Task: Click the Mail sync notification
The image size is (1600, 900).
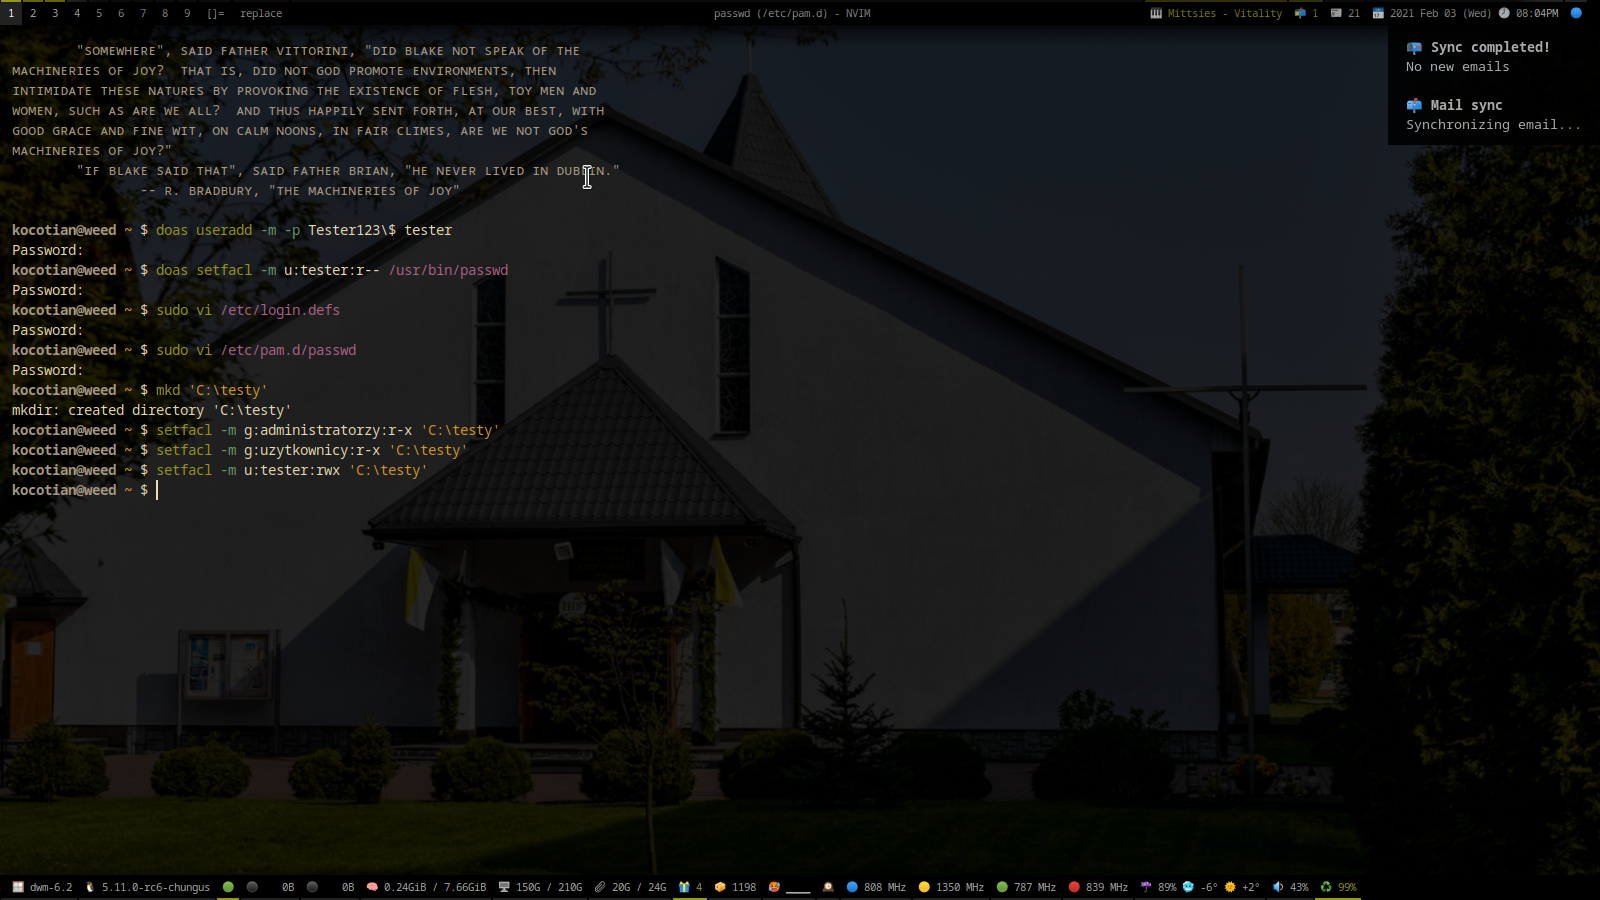Action: coord(1490,115)
